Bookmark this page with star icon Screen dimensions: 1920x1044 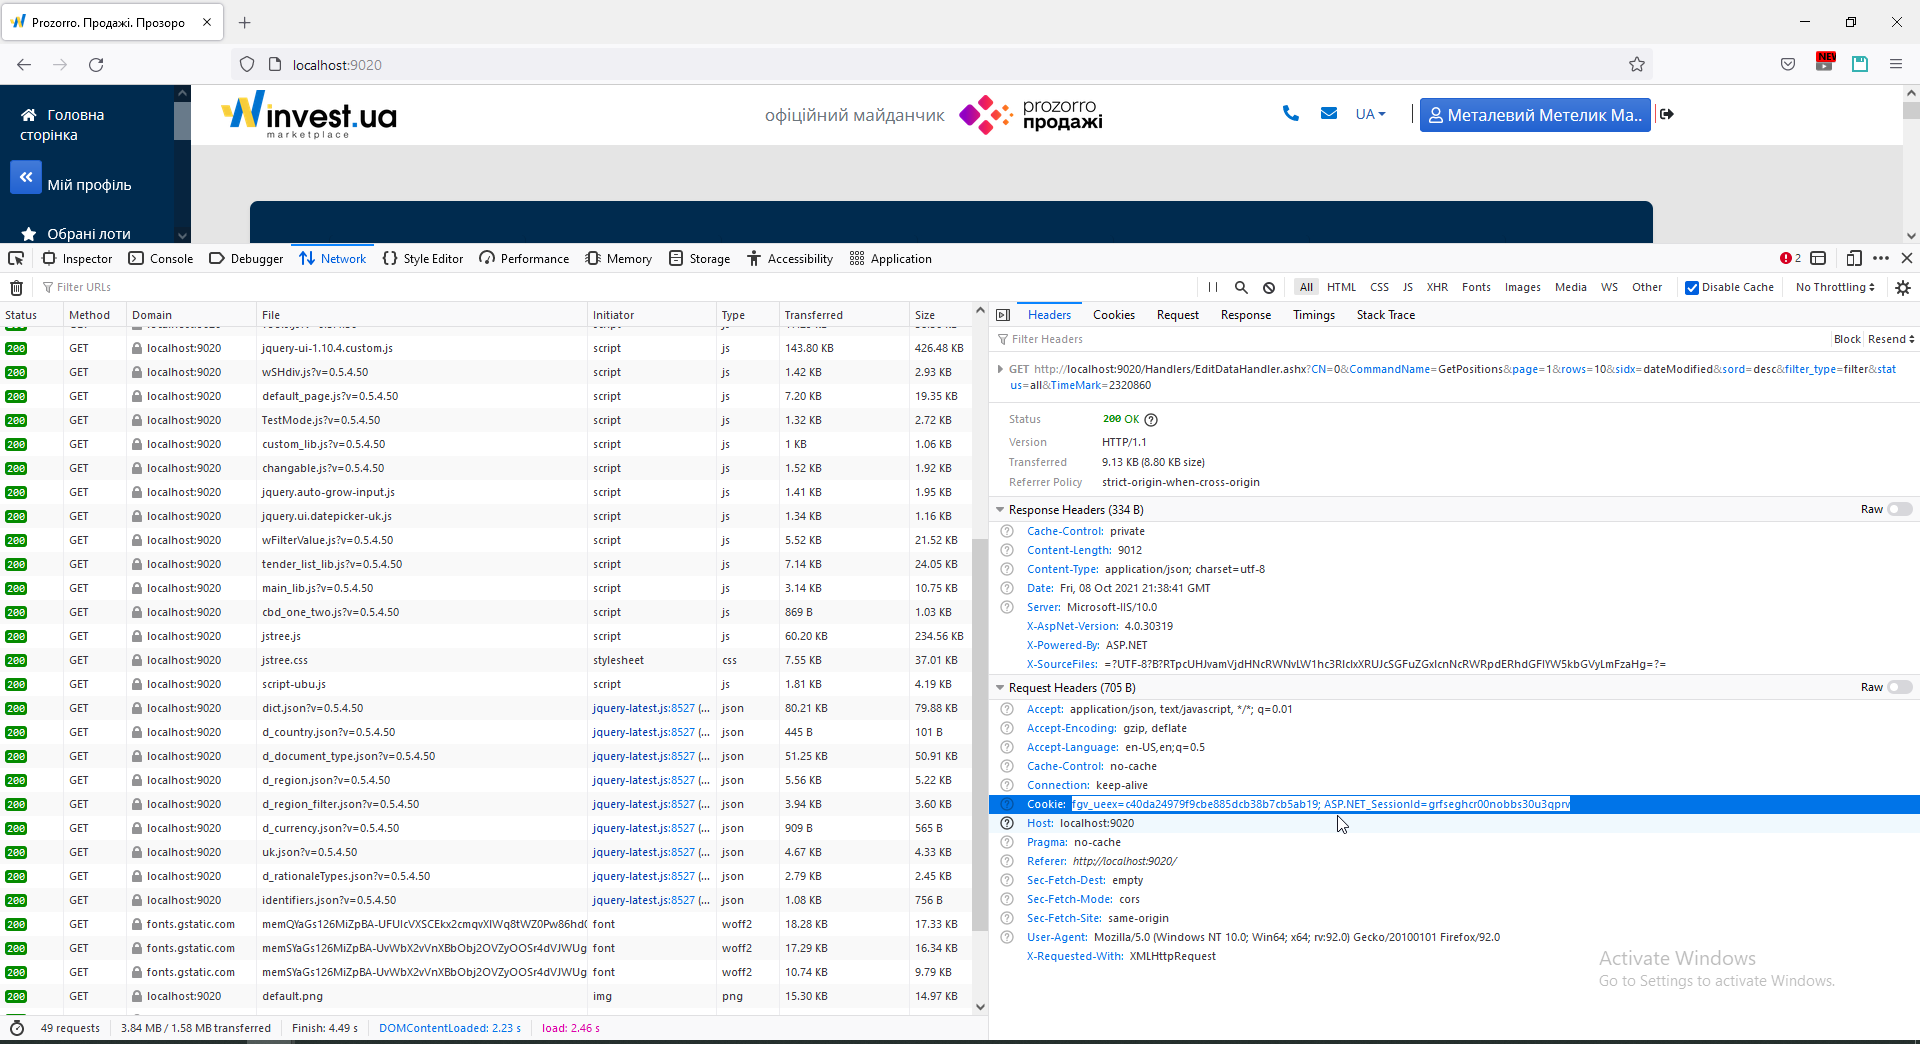(1637, 64)
